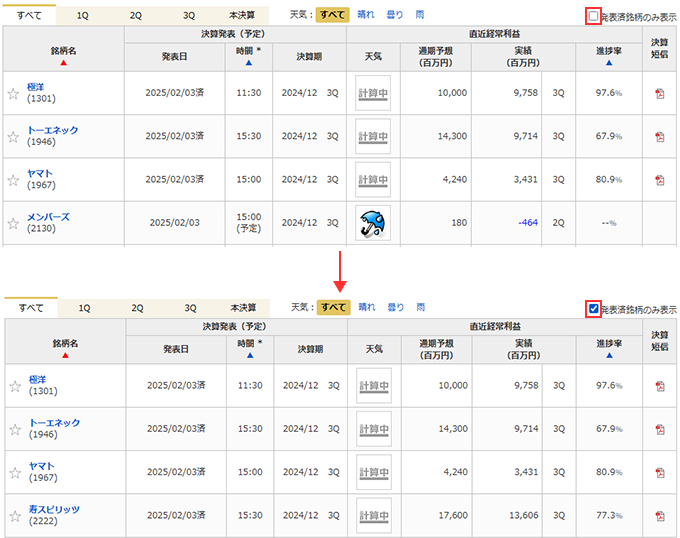Sort by 銘柄名 red arrow in lower table

65,355
